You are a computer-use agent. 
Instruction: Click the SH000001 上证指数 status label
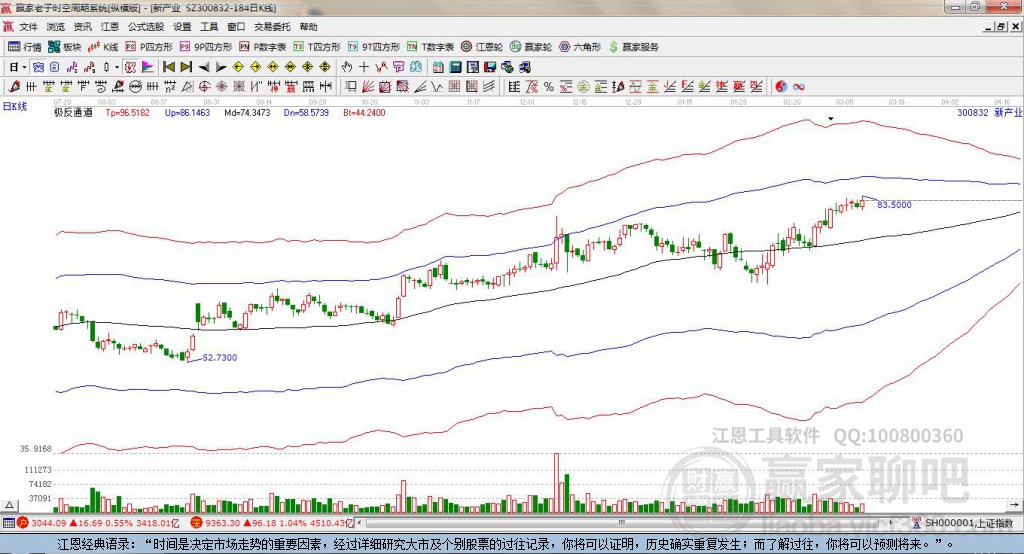[968, 523]
